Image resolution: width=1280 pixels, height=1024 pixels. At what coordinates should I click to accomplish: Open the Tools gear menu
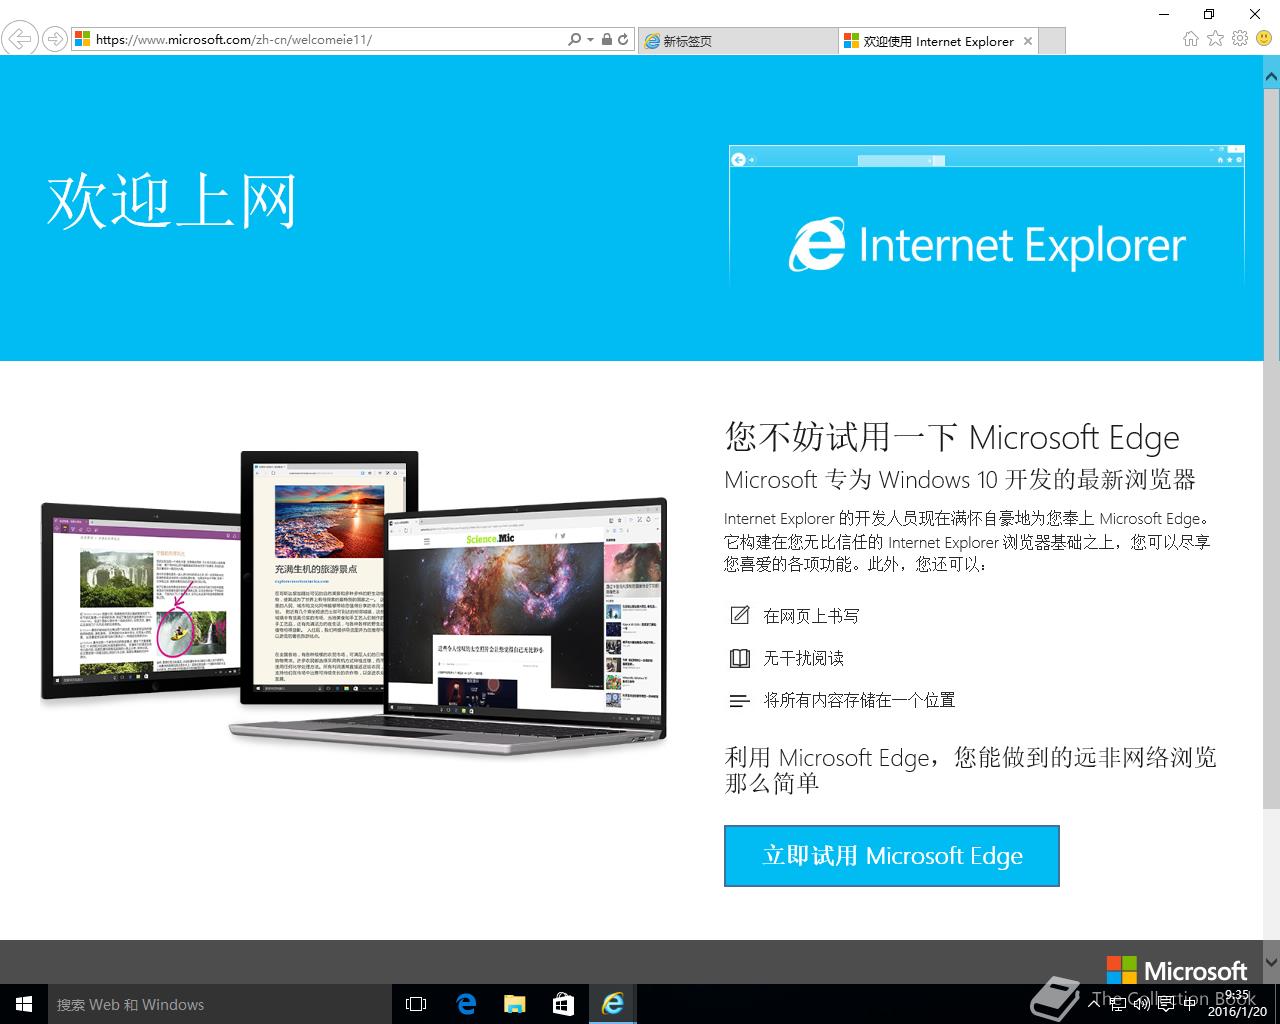tap(1240, 39)
